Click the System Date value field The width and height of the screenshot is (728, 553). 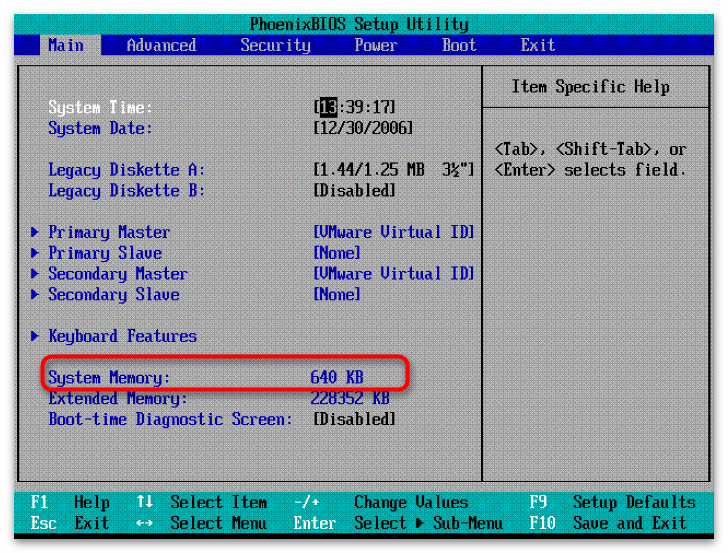363,128
